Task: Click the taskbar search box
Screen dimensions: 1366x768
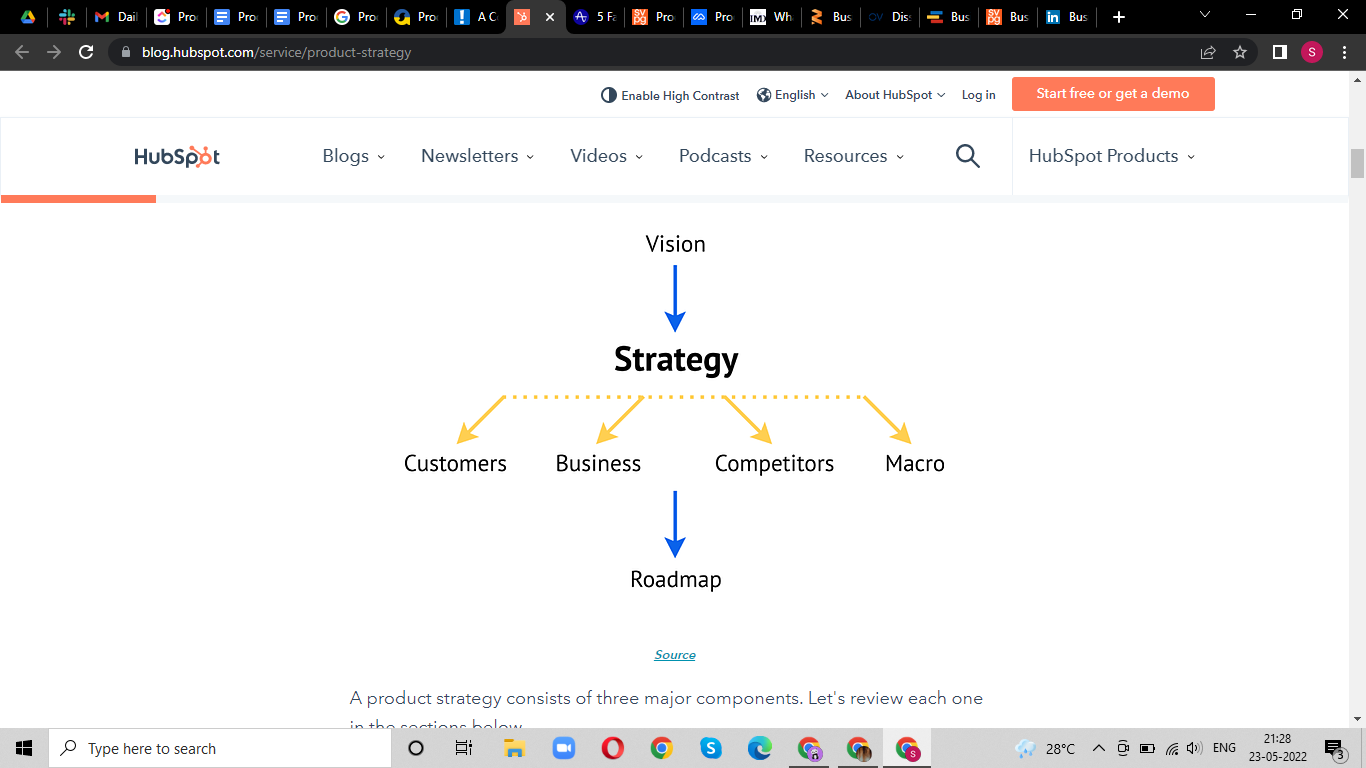Action: pyautogui.click(x=220, y=748)
